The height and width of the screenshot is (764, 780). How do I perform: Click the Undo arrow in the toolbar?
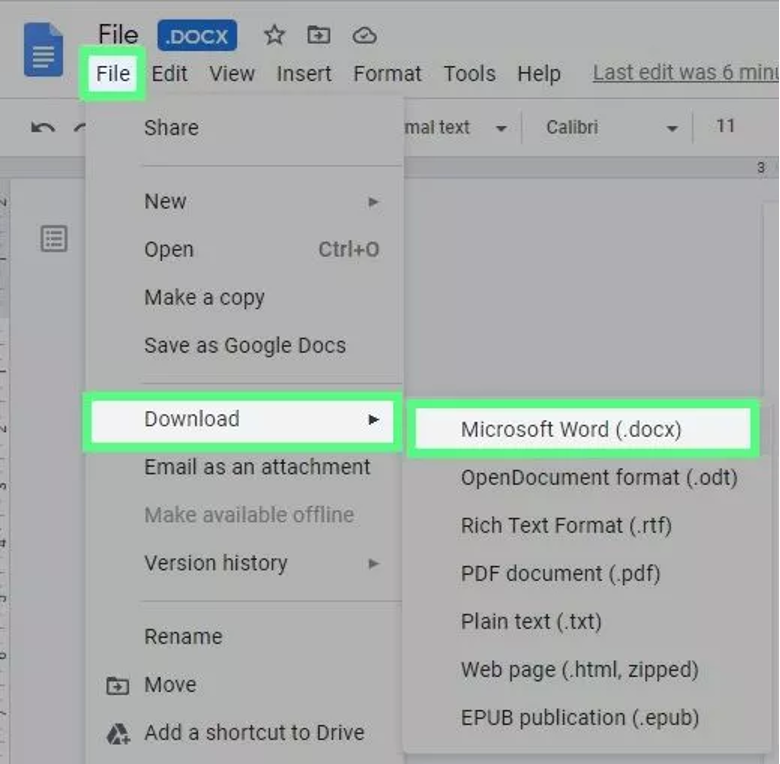(x=43, y=127)
